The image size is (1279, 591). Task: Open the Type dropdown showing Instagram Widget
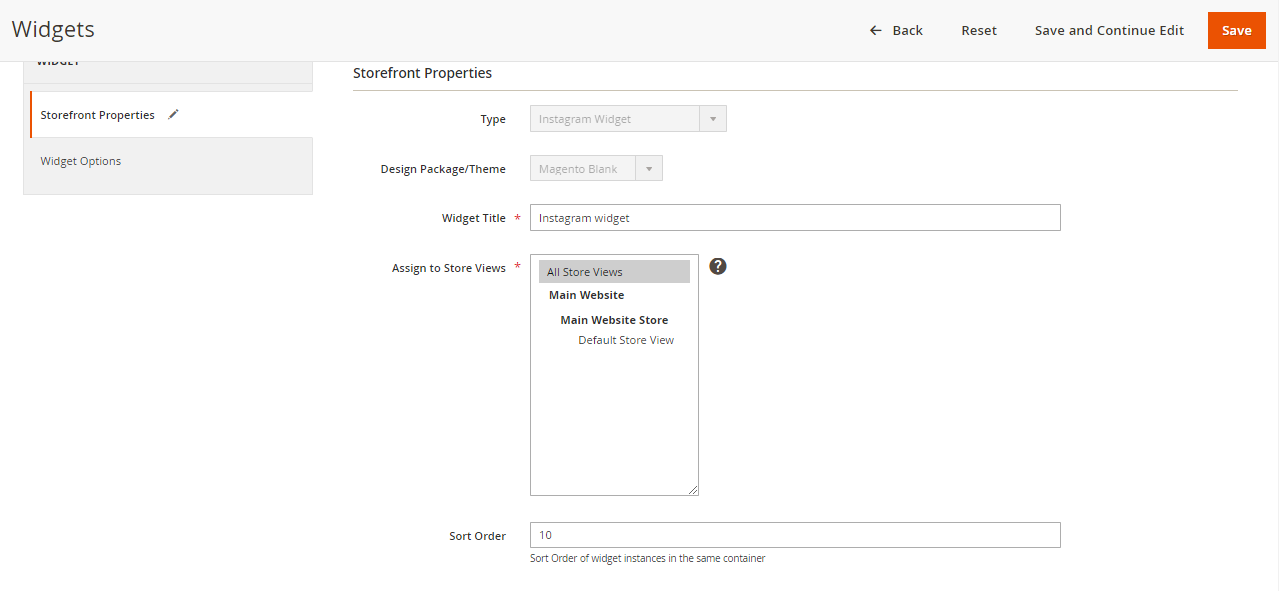(x=627, y=119)
